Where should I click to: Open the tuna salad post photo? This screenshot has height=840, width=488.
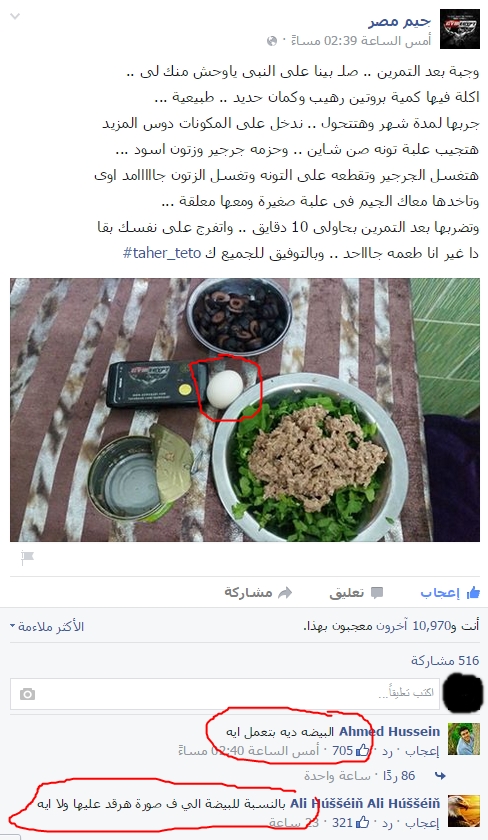[x=245, y=410]
